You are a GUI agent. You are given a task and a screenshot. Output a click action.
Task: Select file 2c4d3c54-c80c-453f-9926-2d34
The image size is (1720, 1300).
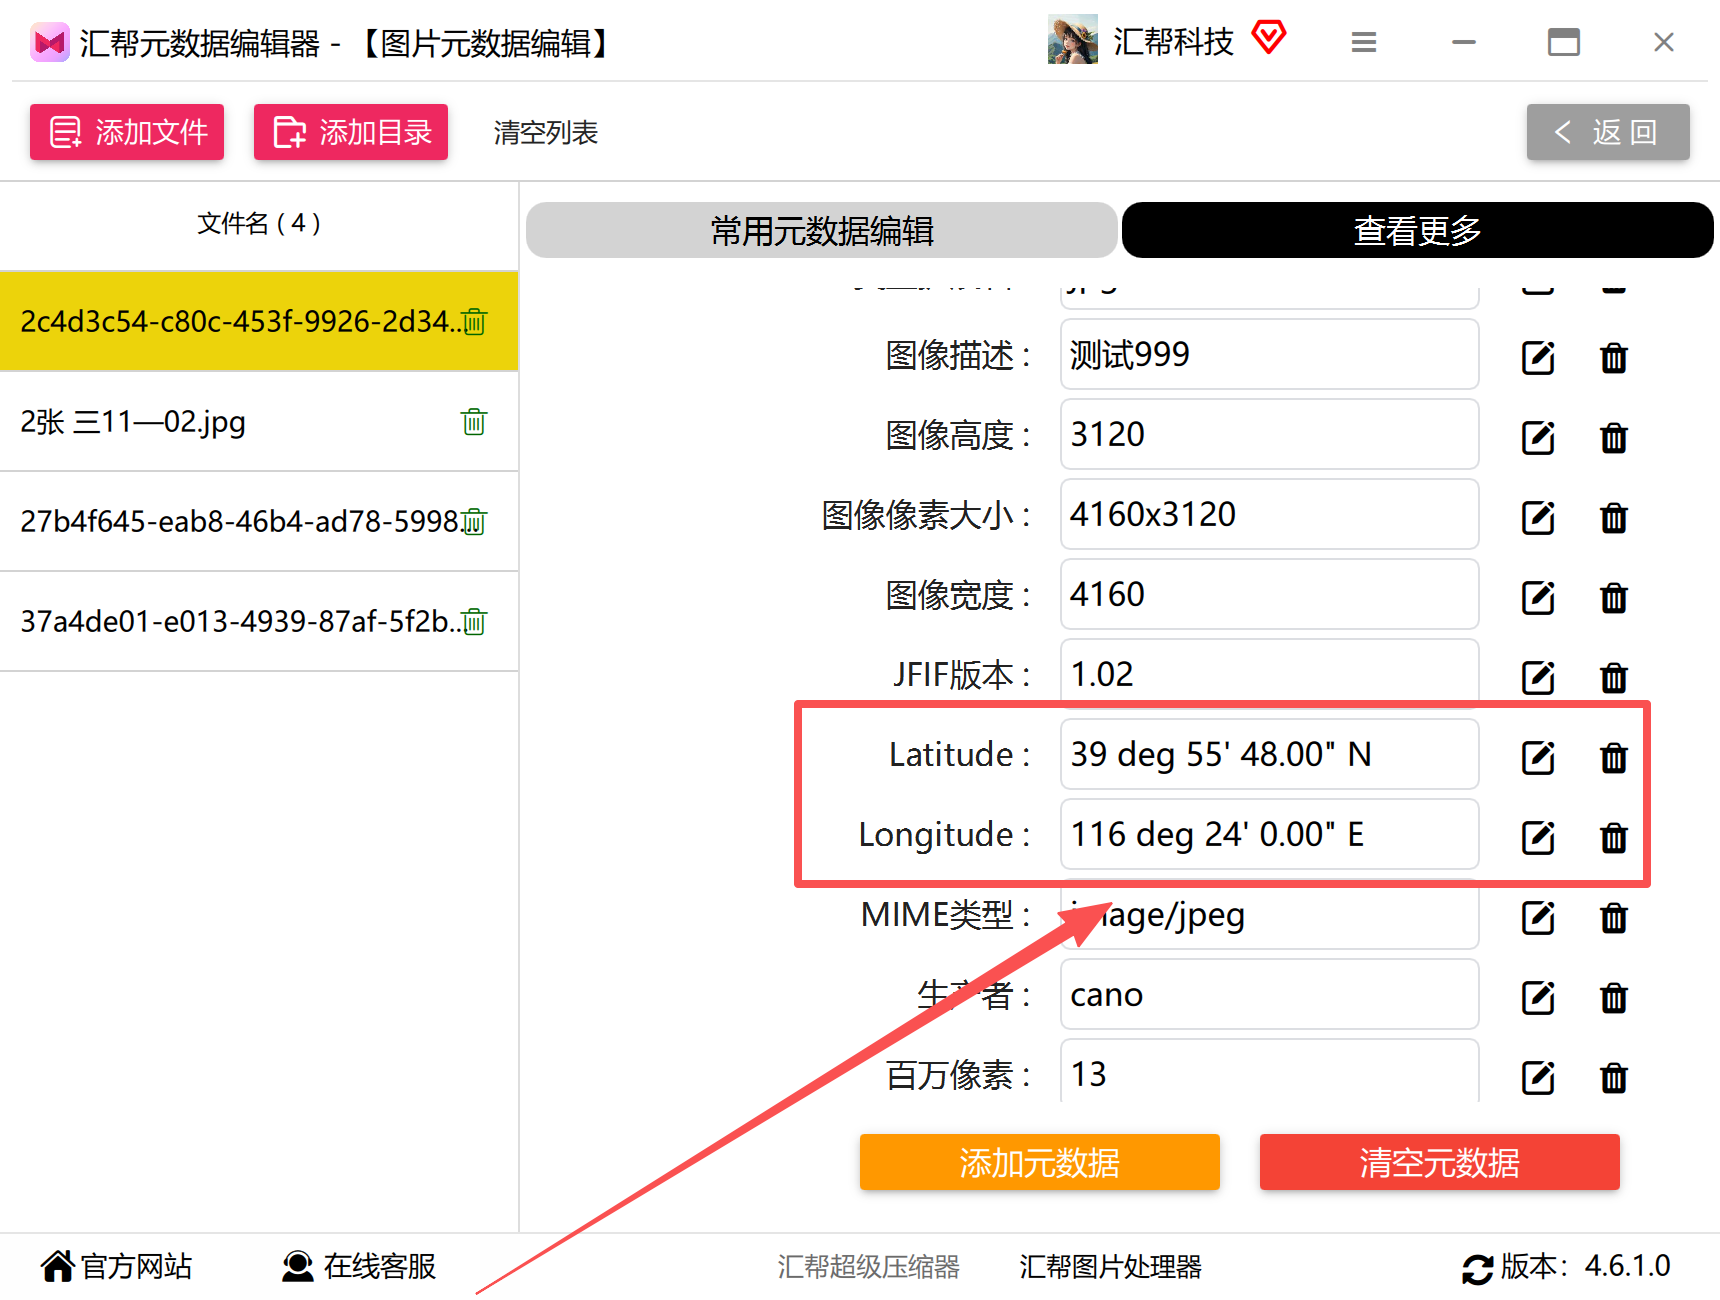tap(259, 321)
